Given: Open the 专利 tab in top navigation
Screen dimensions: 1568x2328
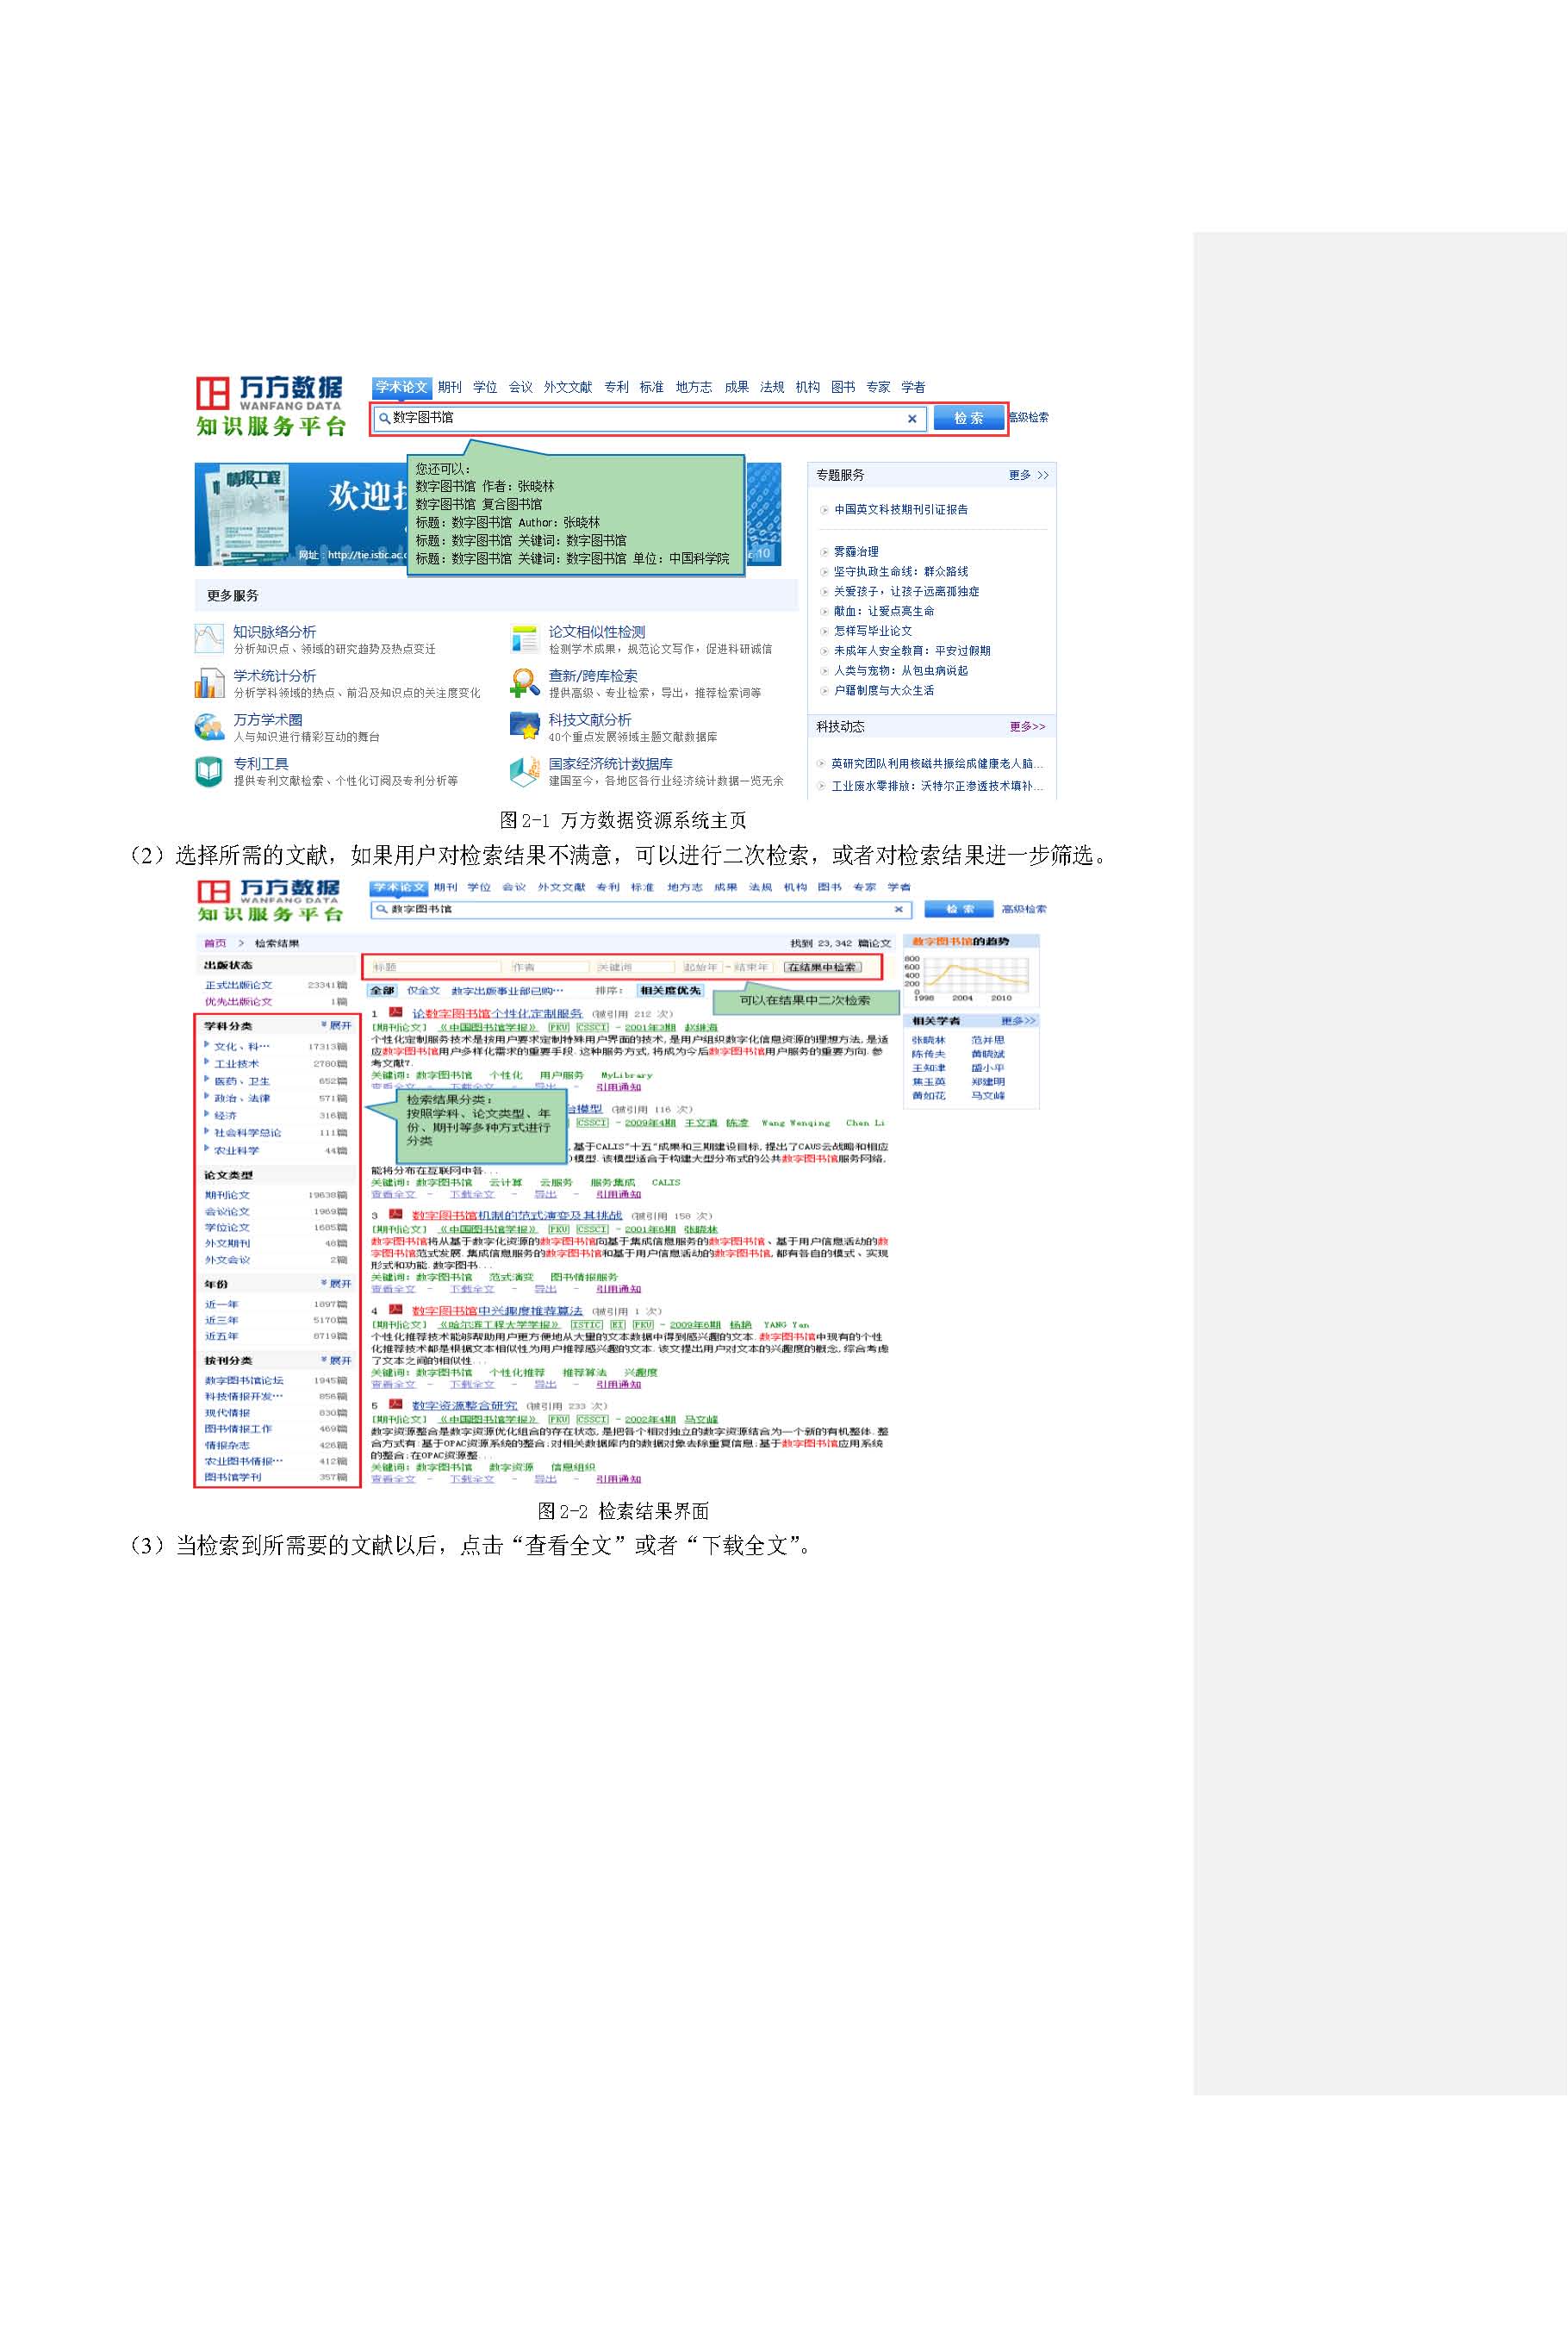Looking at the screenshot, I should coord(616,387).
